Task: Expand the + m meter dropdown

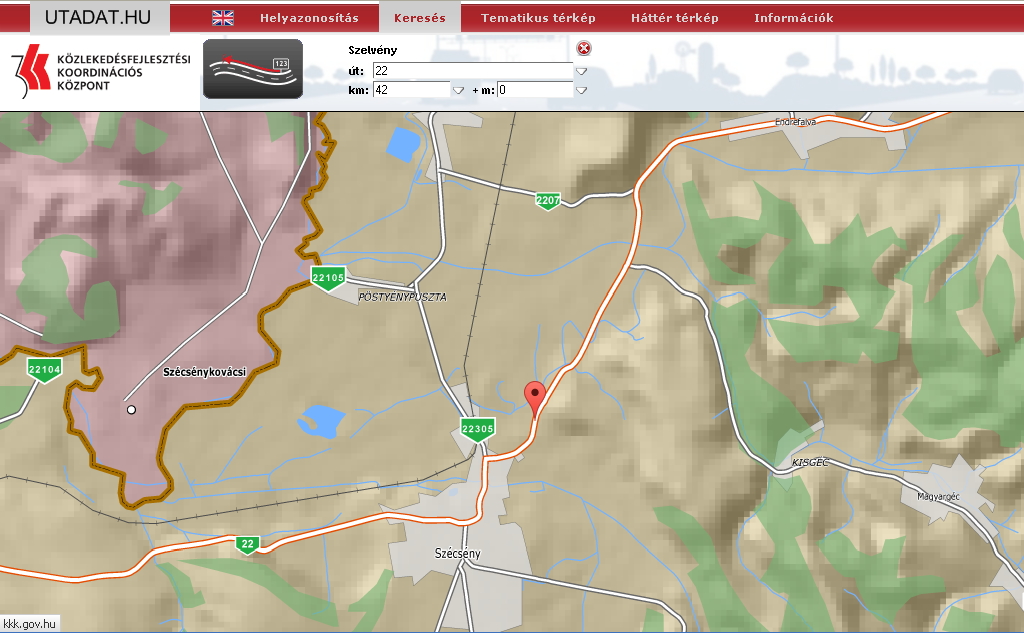Action: tap(581, 90)
